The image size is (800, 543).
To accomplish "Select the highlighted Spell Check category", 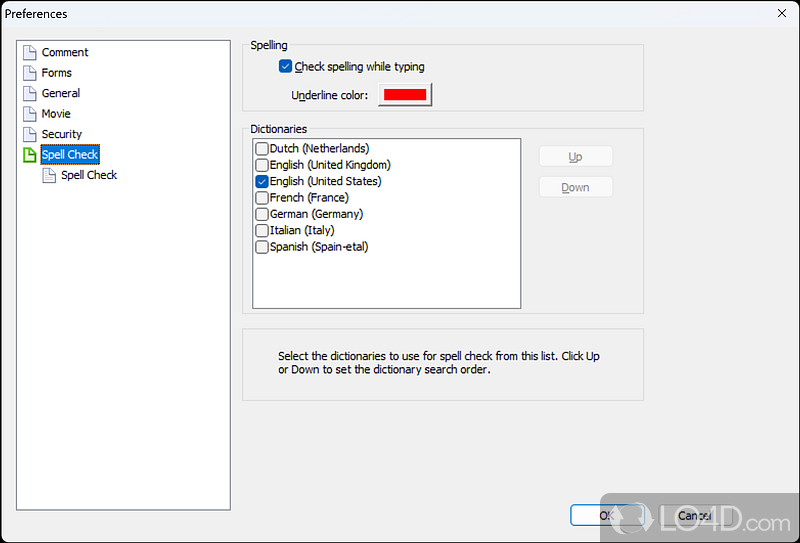I will [70, 155].
